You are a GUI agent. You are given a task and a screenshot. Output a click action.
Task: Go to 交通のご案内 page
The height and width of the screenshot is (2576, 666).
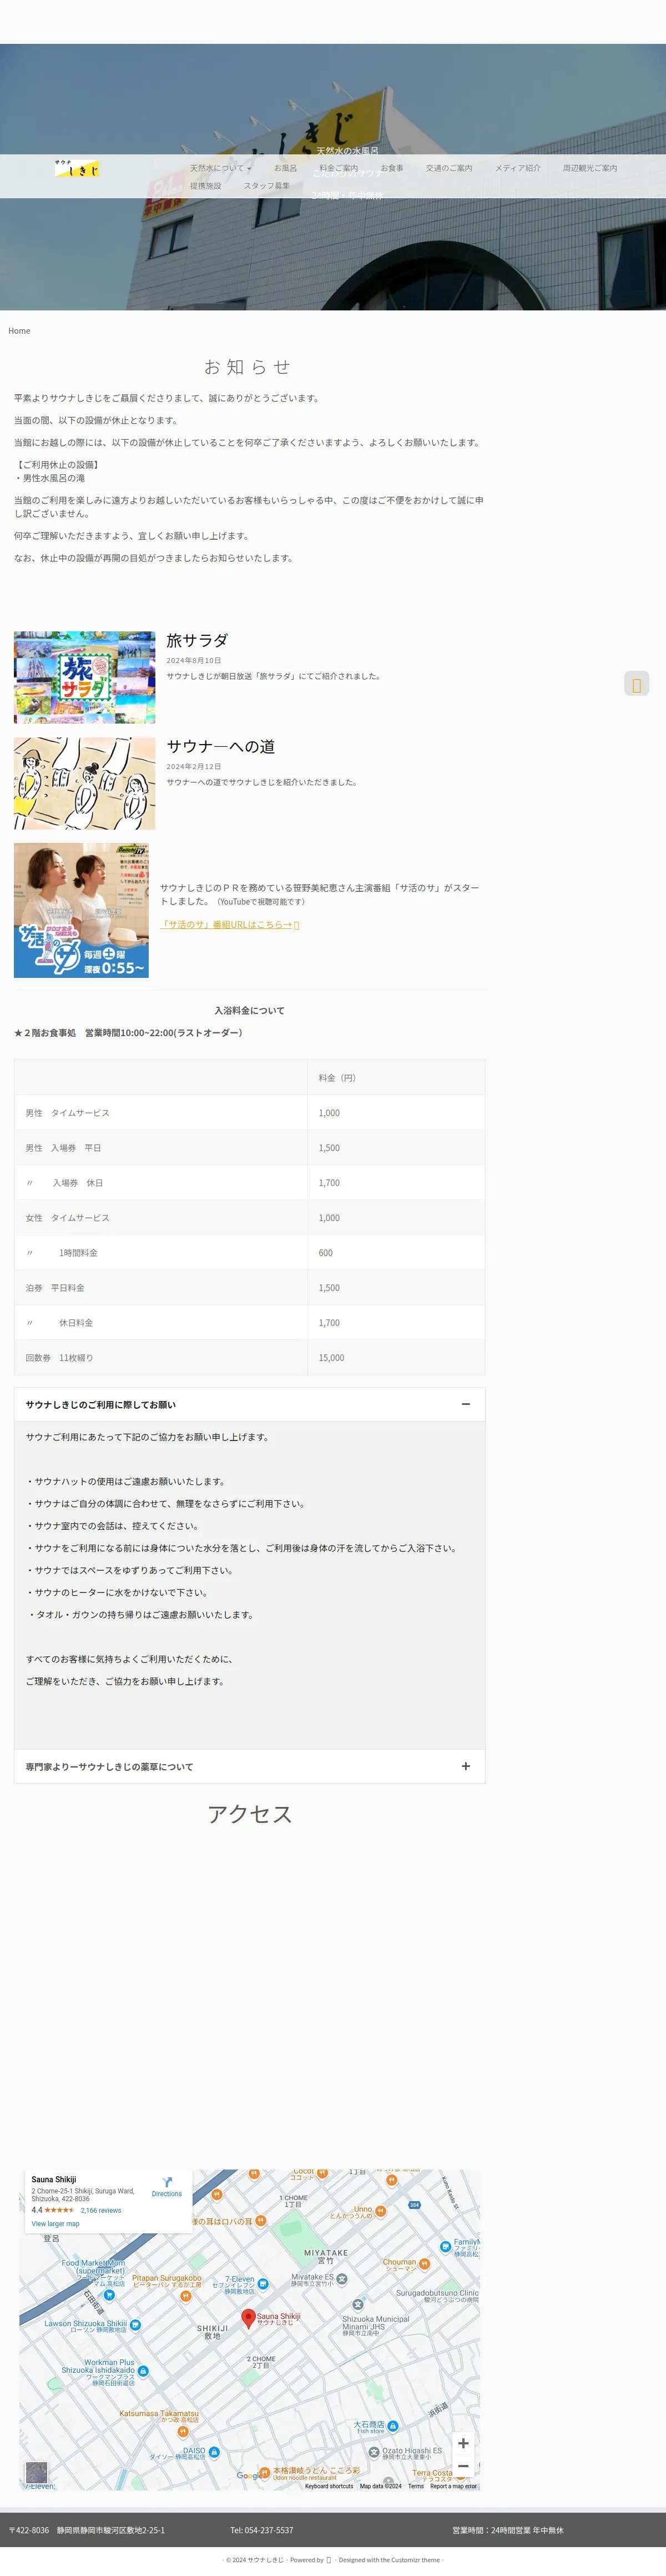(x=448, y=168)
